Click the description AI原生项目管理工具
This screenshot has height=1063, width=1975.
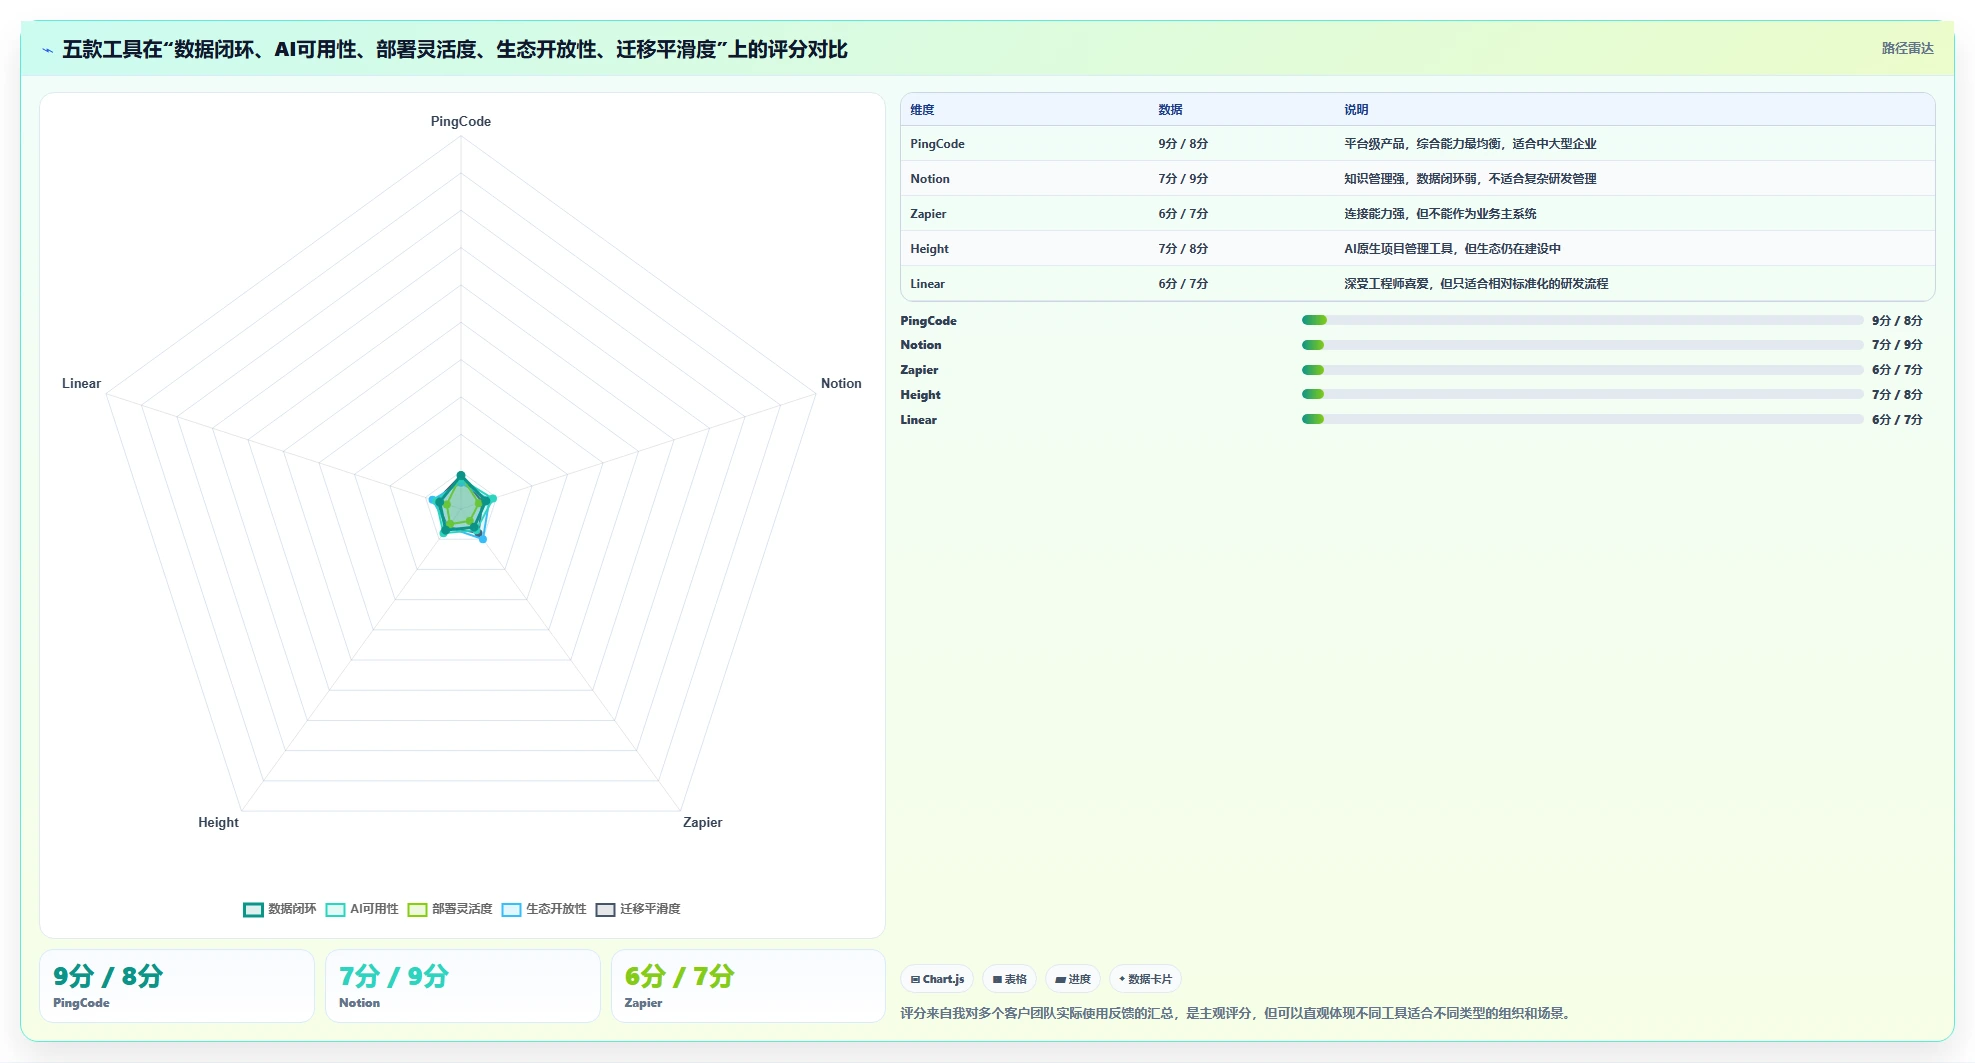coord(1452,249)
